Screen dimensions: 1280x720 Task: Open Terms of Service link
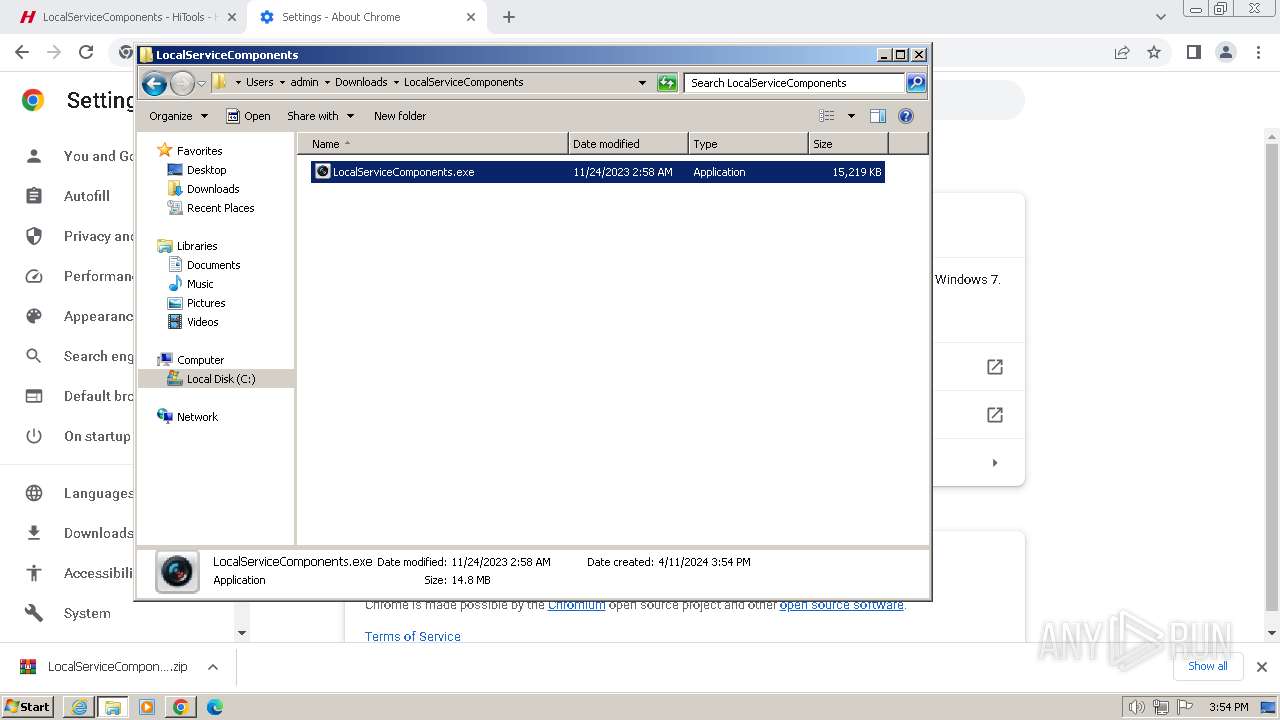click(x=413, y=637)
